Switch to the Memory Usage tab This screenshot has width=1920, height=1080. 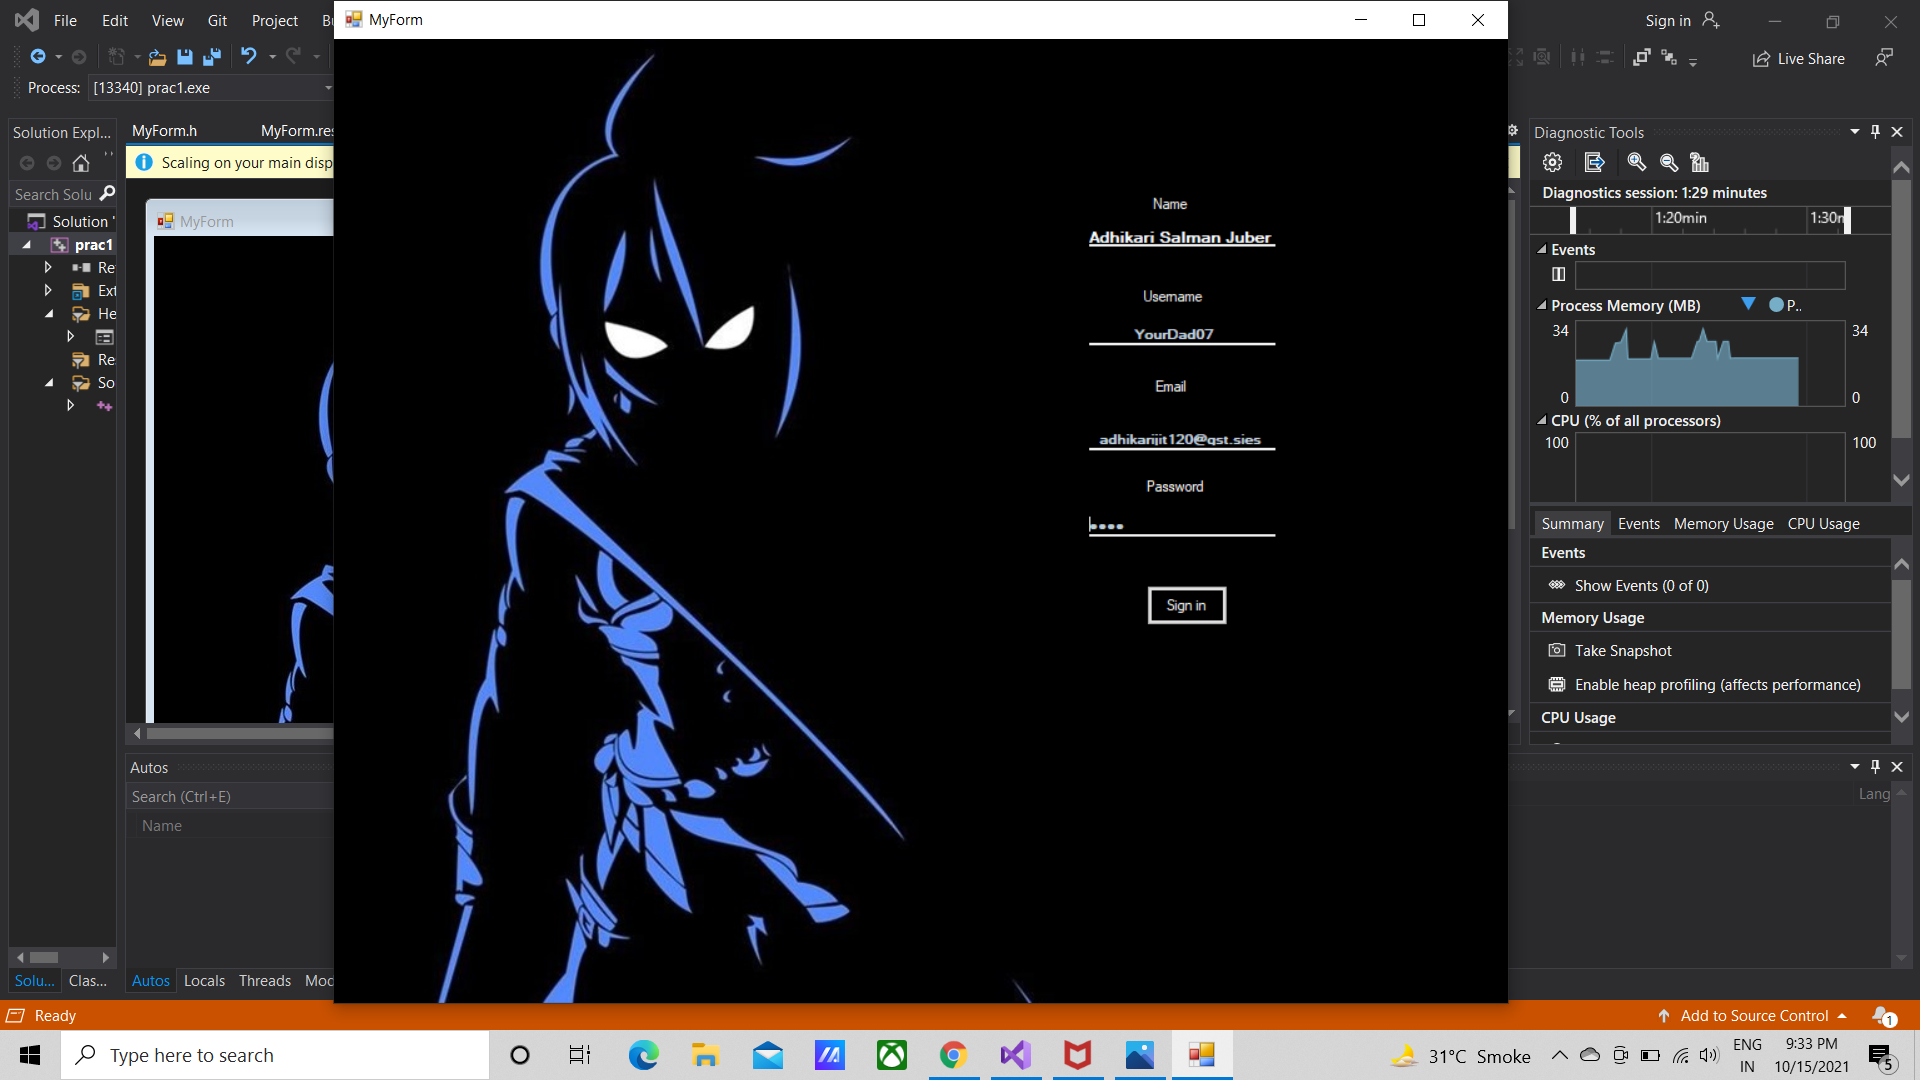coord(1722,523)
